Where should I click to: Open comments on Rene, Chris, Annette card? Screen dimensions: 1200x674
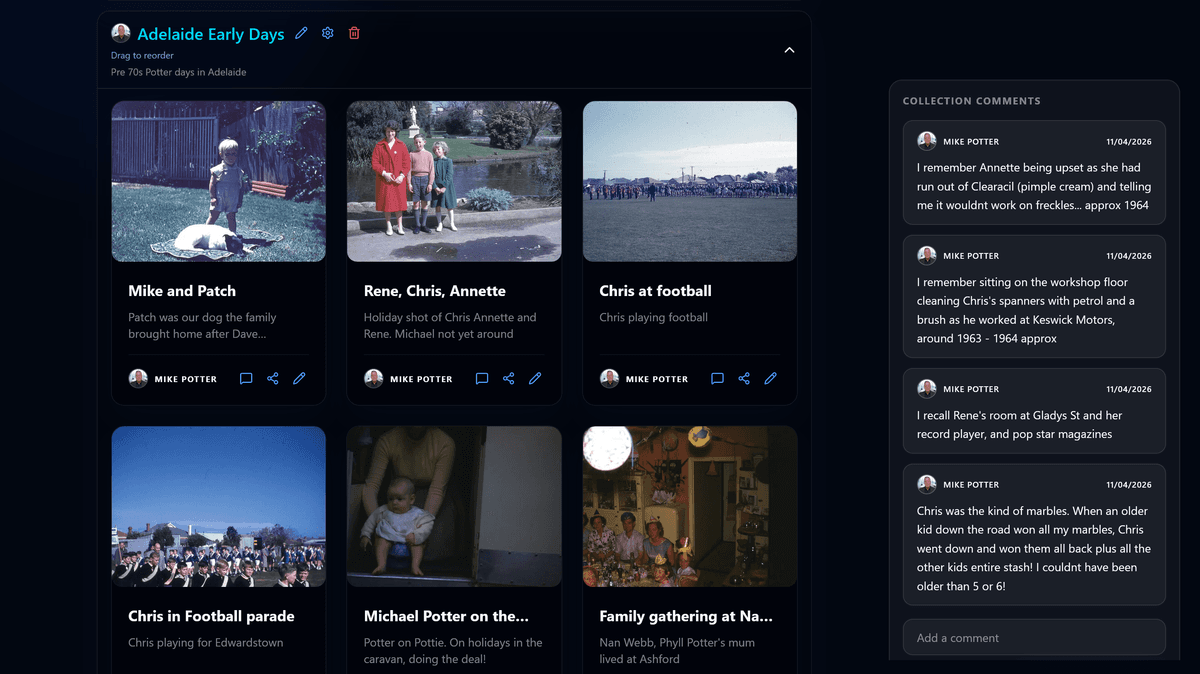(x=482, y=379)
